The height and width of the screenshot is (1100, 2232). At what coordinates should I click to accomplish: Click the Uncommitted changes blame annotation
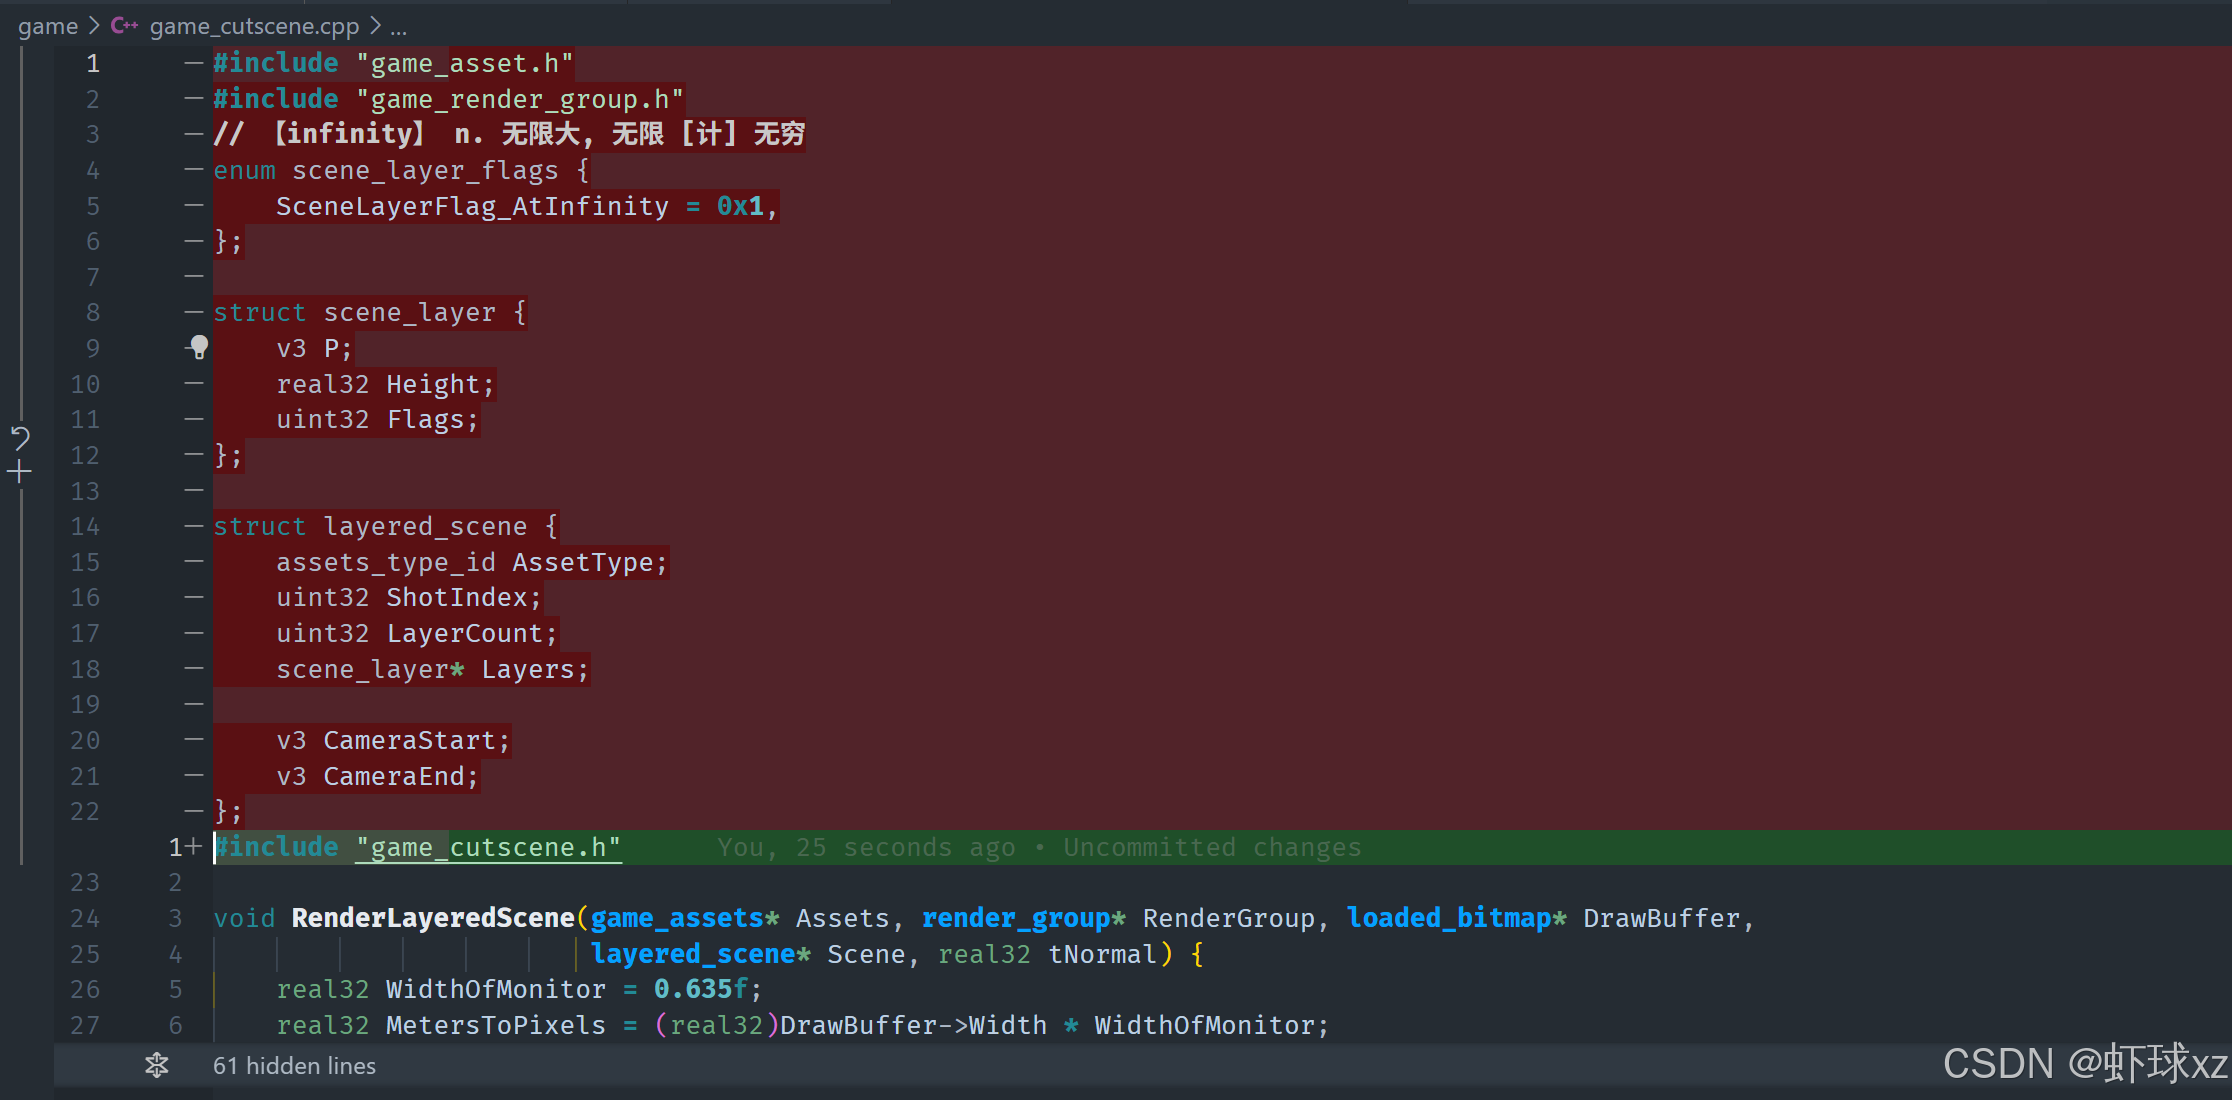pyautogui.click(x=1211, y=847)
